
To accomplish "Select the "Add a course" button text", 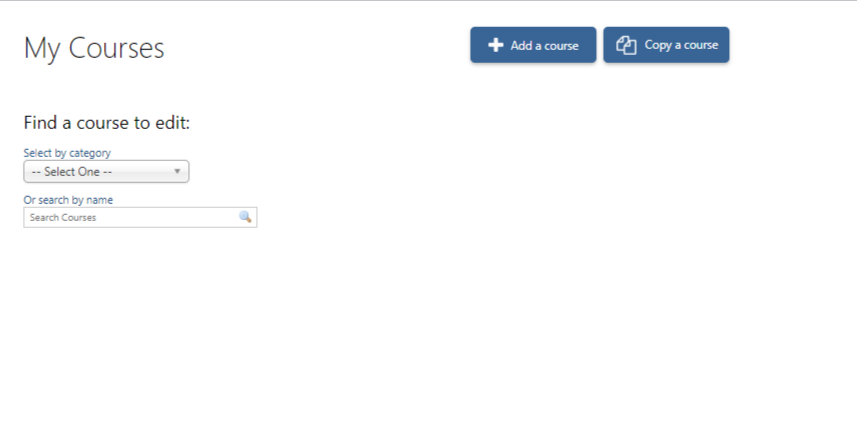I will click(x=544, y=45).
